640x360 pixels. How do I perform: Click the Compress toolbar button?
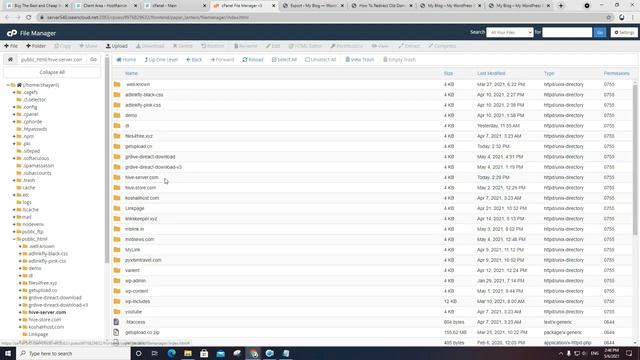442,46
